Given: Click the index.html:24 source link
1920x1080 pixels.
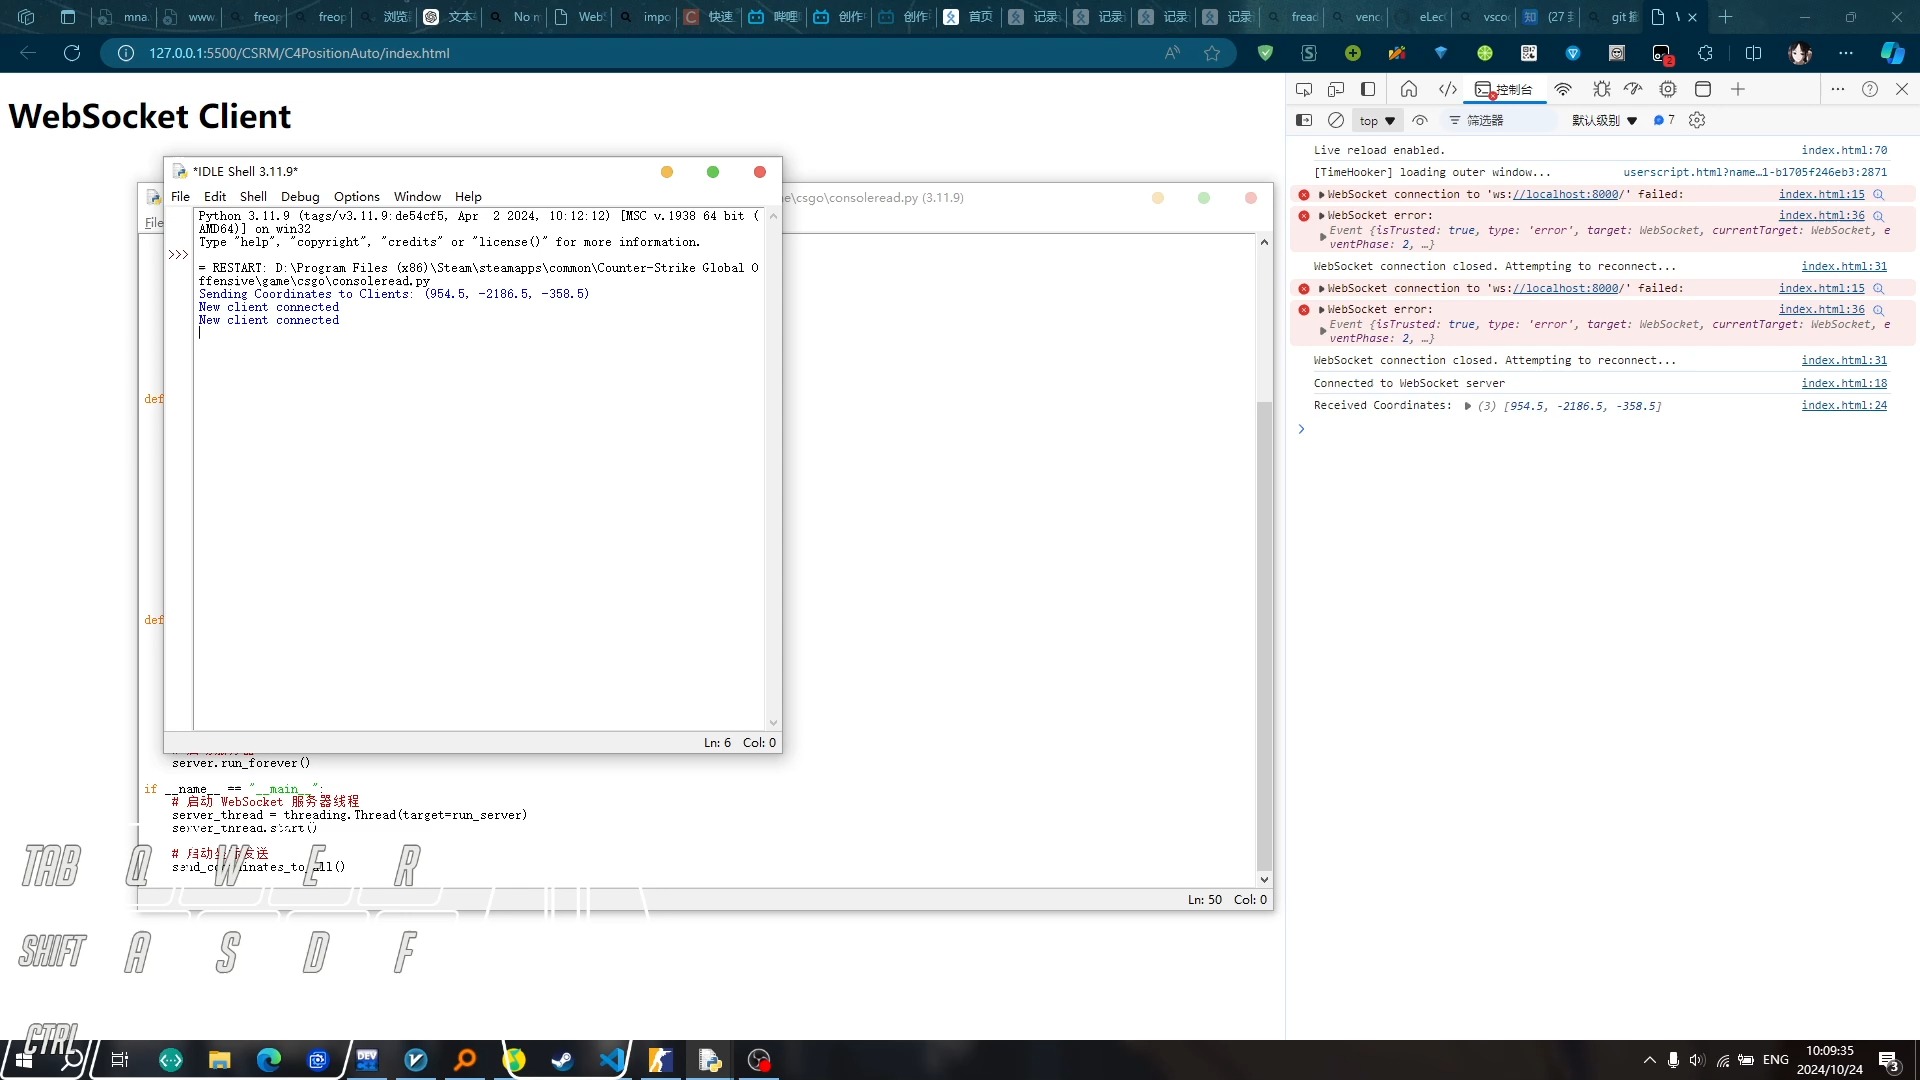Looking at the screenshot, I should point(1844,405).
